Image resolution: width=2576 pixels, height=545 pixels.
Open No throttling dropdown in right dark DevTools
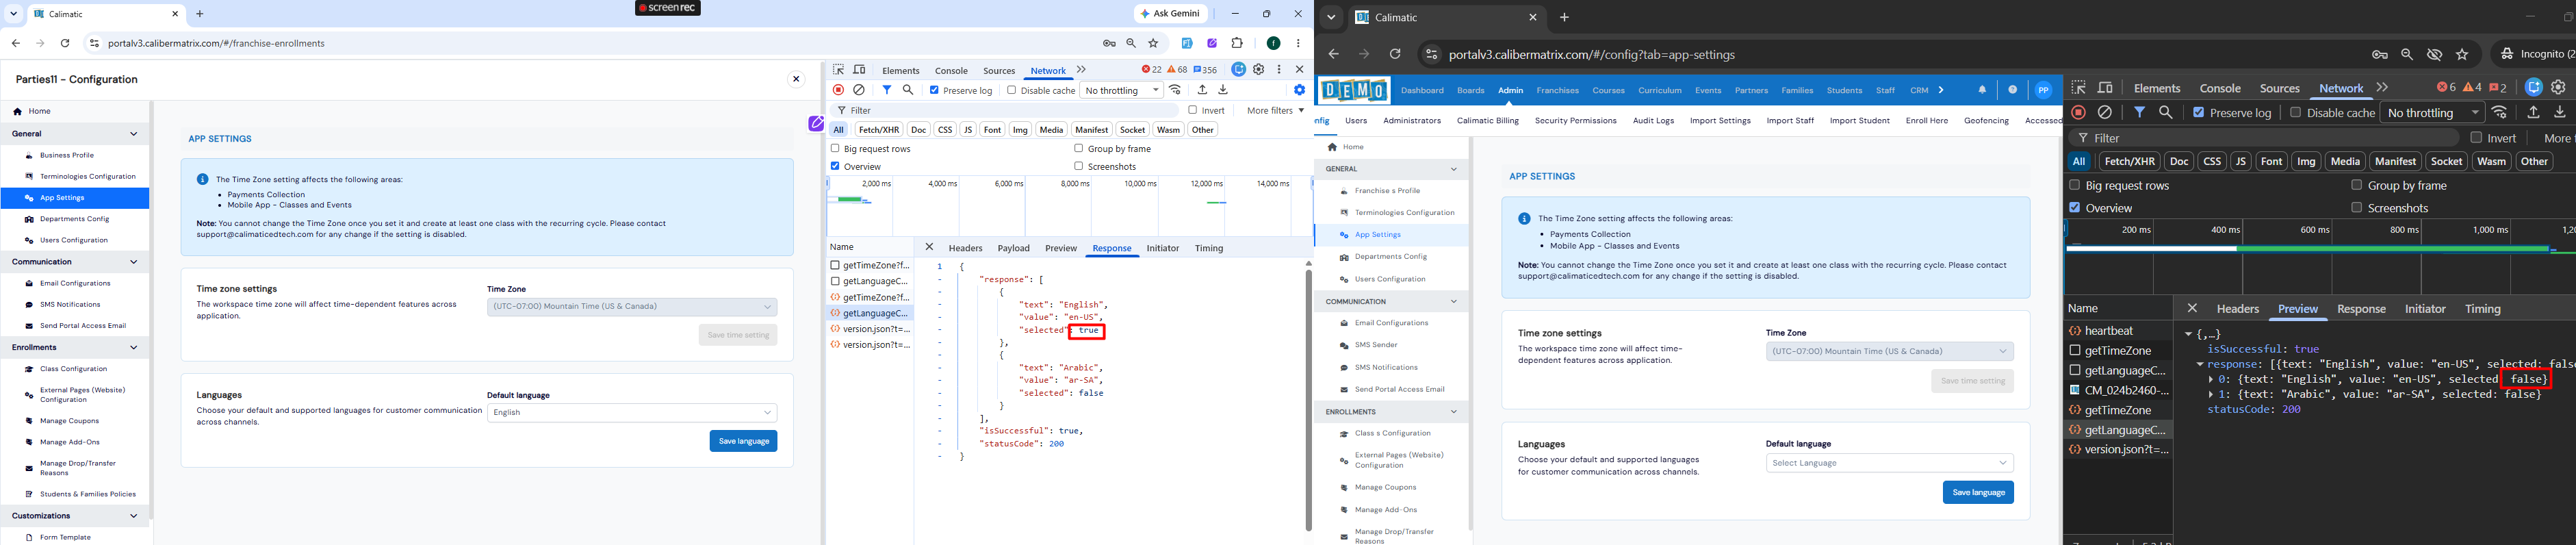point(2432,113)
